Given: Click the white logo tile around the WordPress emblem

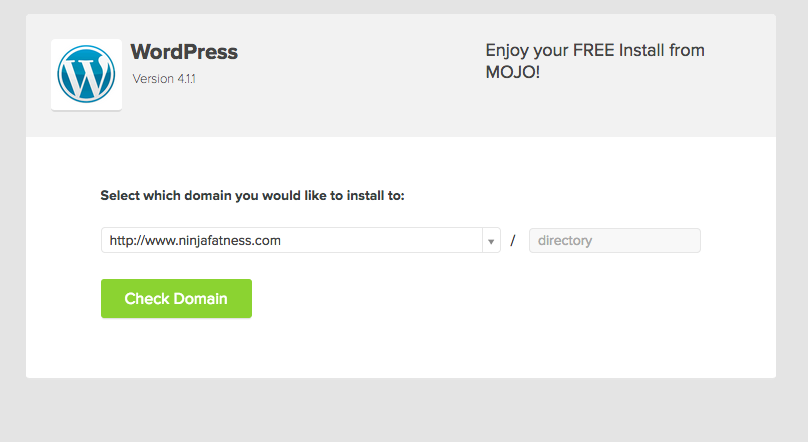Looking at the screenshot, I should click(x=86, y=75).
